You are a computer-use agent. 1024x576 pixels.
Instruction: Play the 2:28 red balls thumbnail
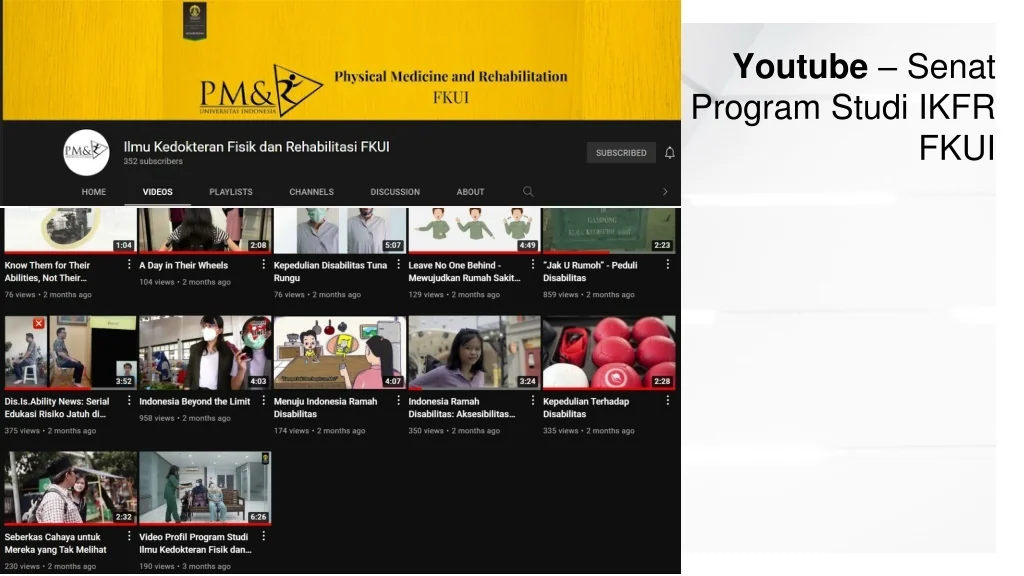click(609, 353)
